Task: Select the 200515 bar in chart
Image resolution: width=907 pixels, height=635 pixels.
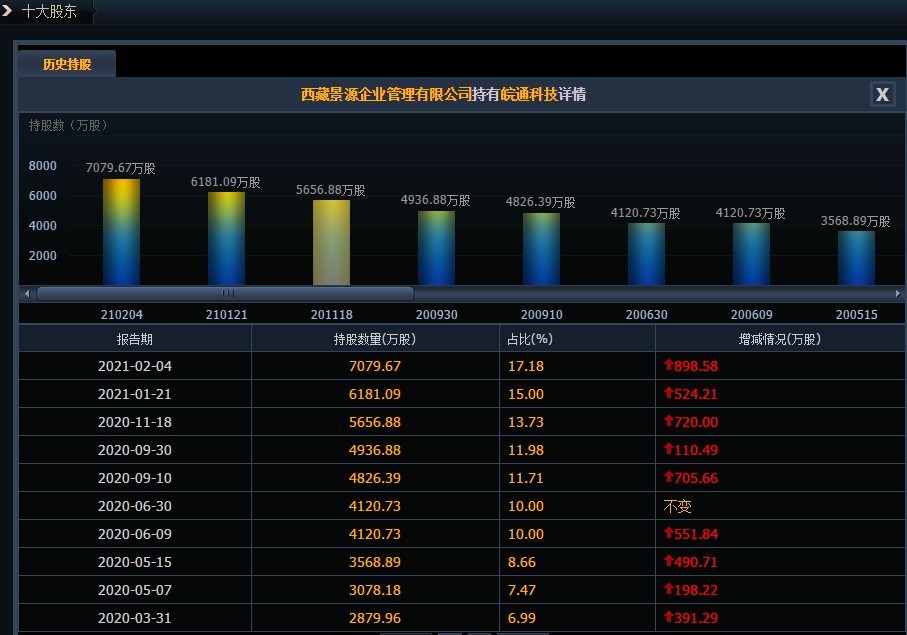Action: [856, 258]
